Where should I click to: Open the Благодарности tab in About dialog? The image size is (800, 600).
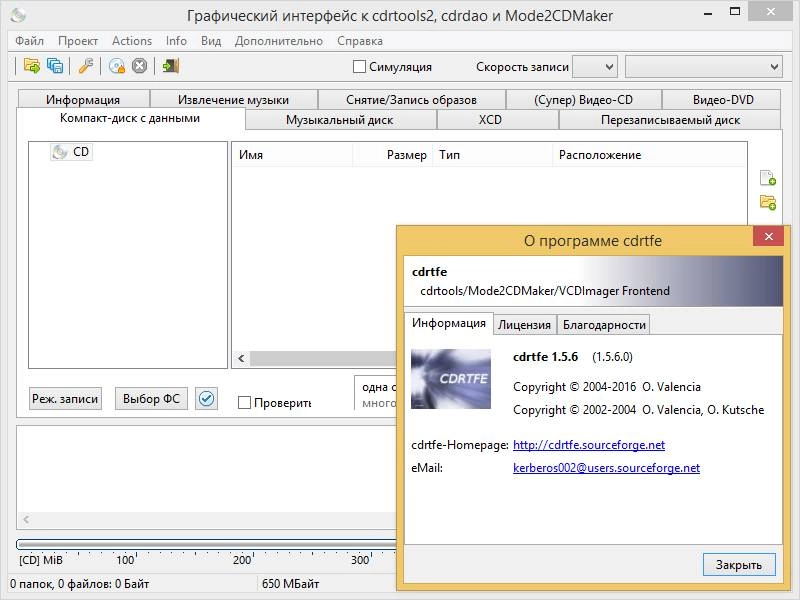[x=604, y=325]
